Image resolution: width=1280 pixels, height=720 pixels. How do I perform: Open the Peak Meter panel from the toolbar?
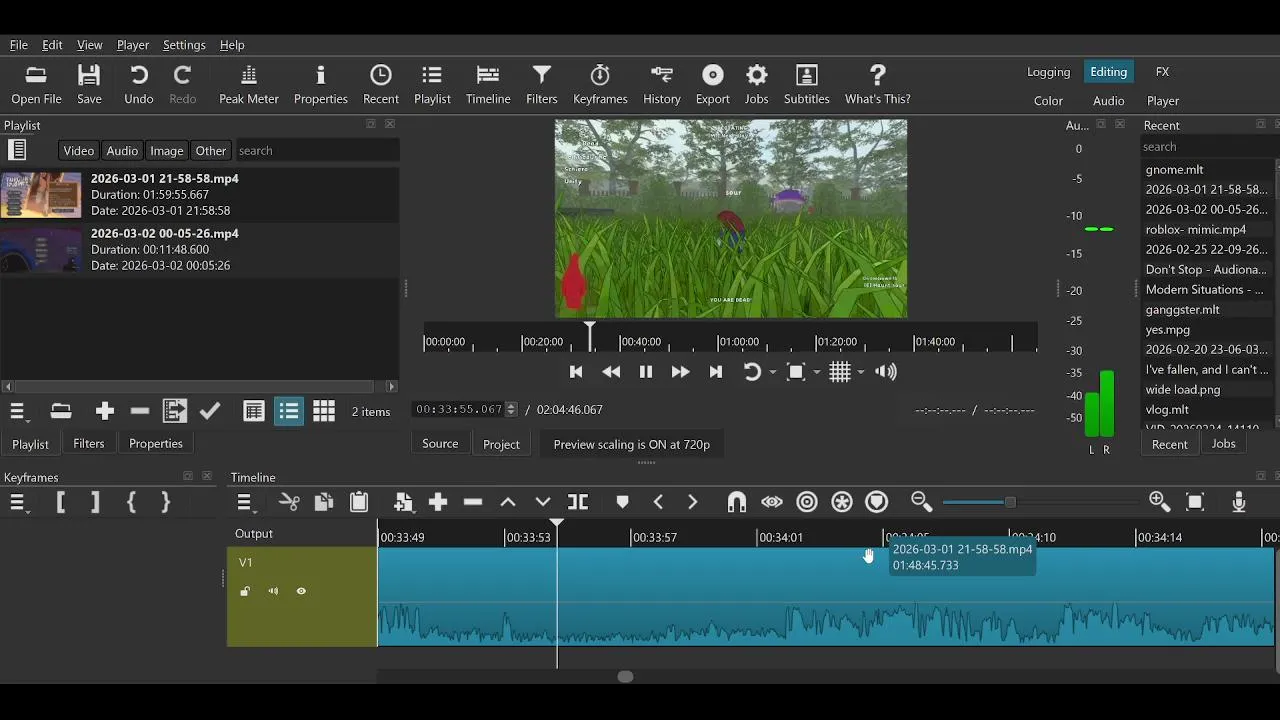point(249,85)
